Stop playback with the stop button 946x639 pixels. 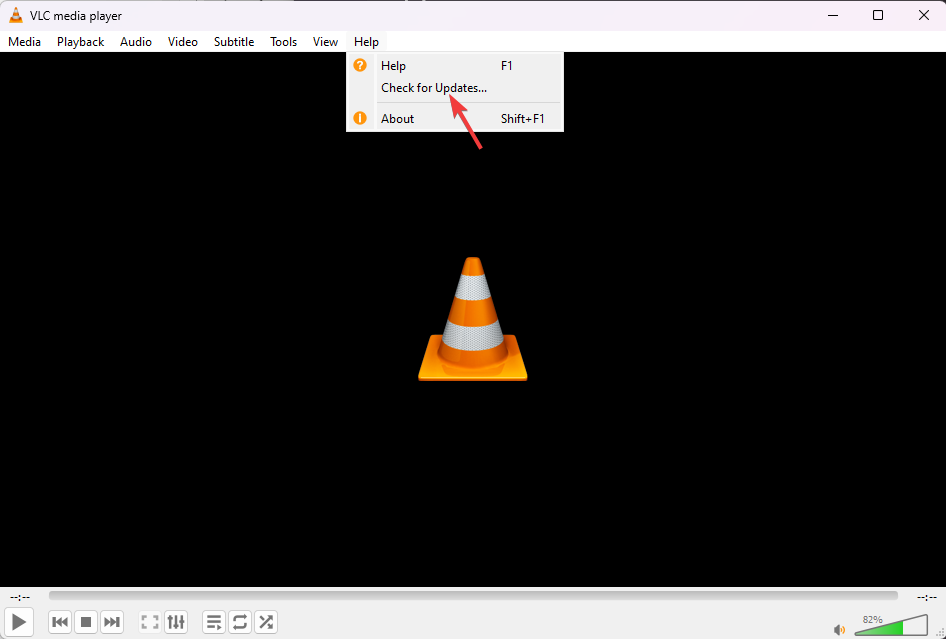pyautogui.click(x=86, y=622)
